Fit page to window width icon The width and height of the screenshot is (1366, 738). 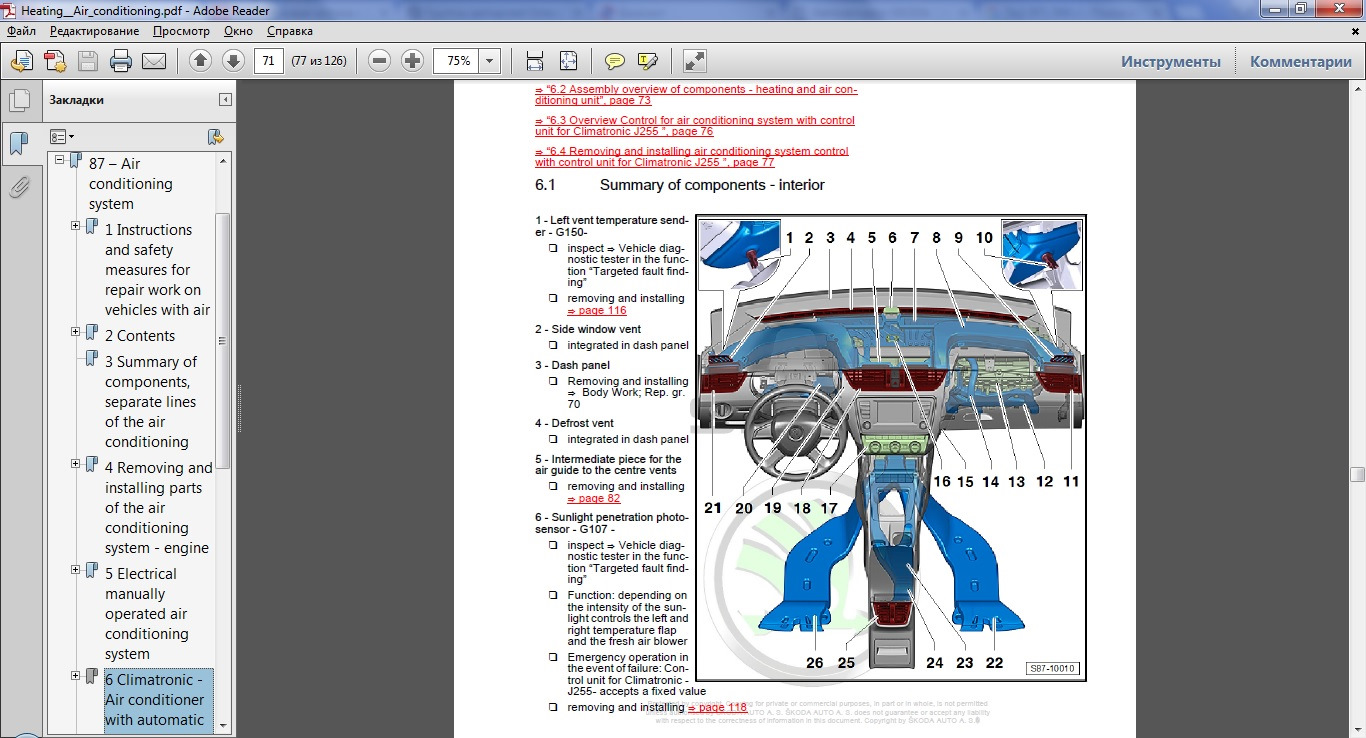[535, 61]
